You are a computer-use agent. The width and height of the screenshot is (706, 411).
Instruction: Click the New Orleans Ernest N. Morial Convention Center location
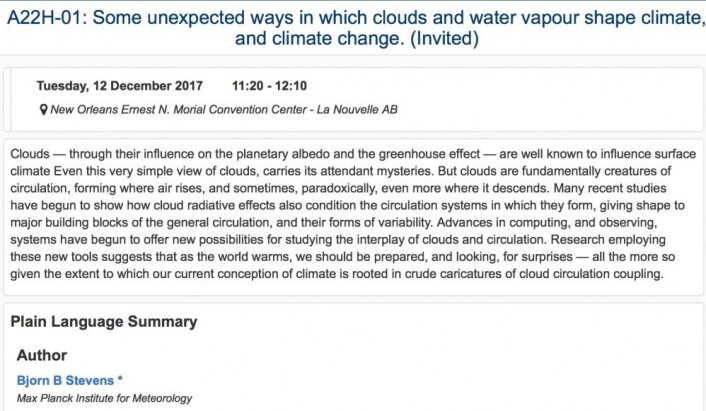[x=178, y=109]
